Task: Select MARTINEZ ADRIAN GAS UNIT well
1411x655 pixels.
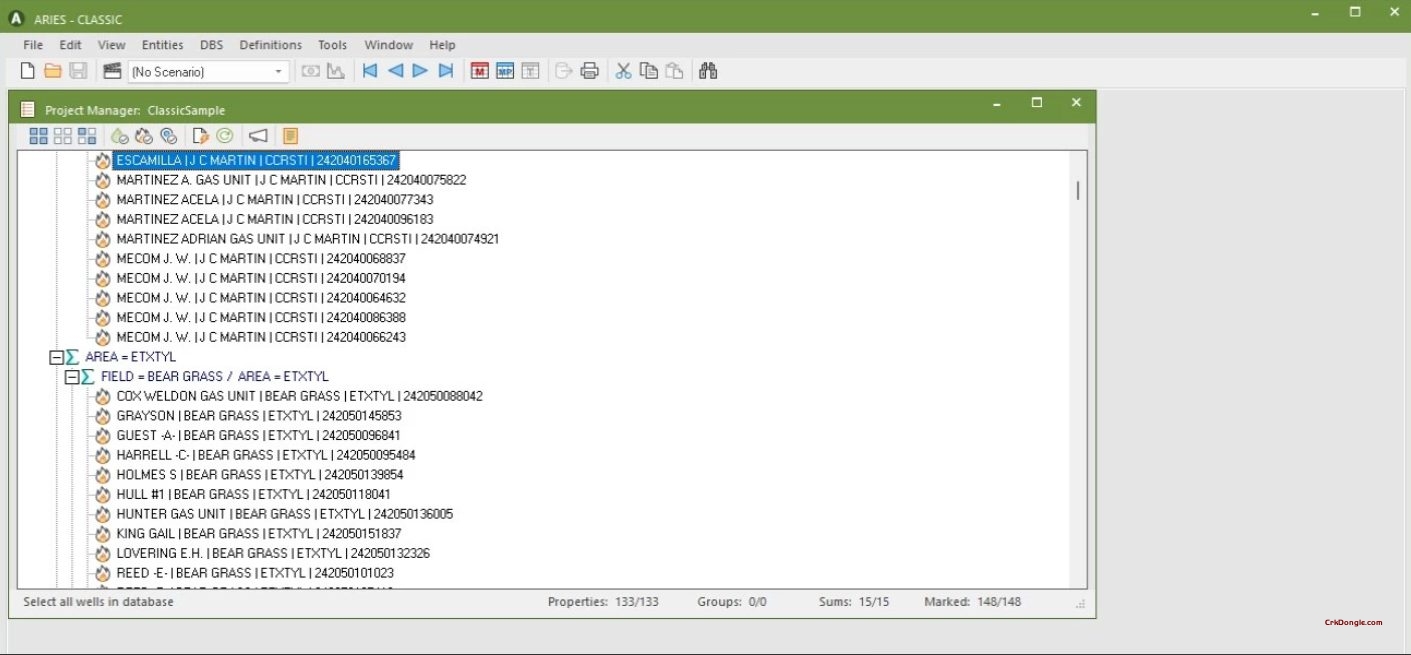Action: tap(308, 239)
